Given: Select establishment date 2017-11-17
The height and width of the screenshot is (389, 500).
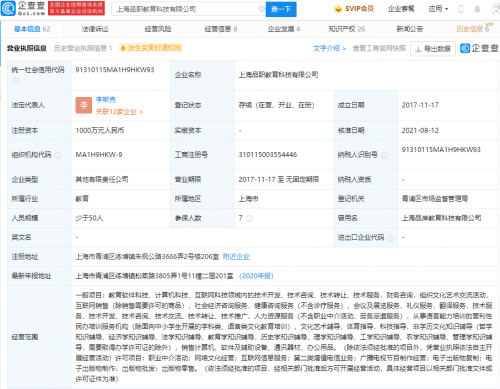Looking at the screenshot, I should 420,105.
